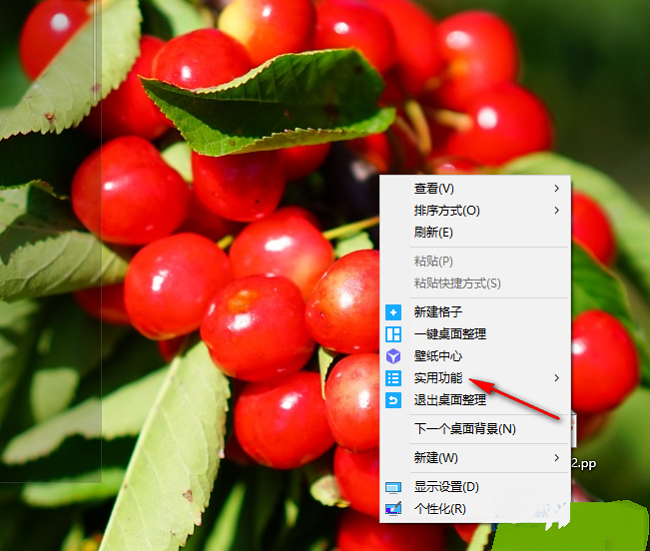Open the 查看(V) menu entry
The height and width of the screenshot is (551, 650).
tap(475, 189)
